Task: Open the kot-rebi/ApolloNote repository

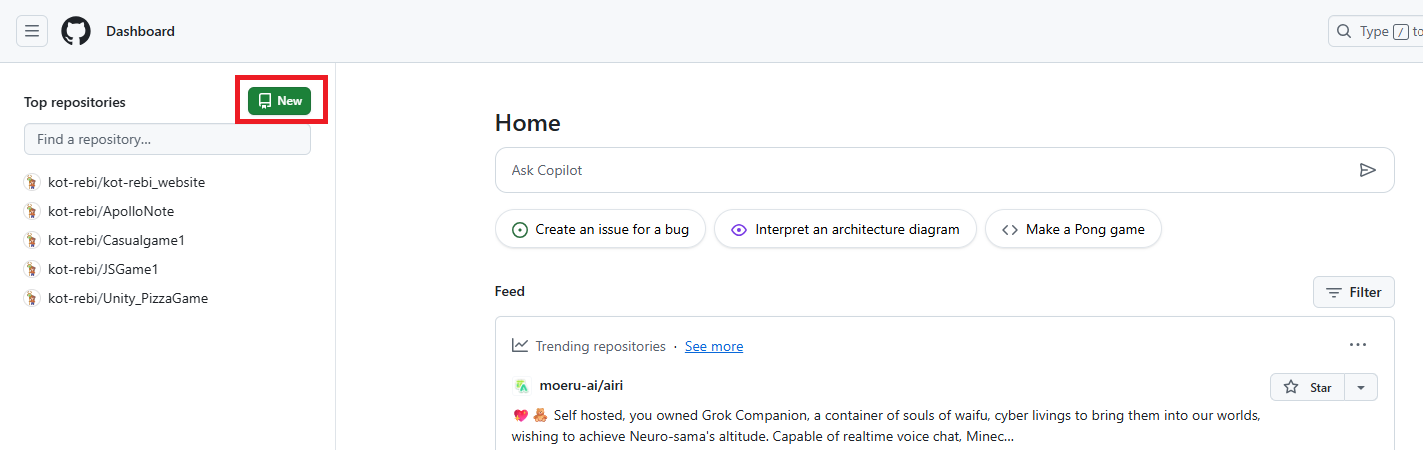Action: pos(111,211)
